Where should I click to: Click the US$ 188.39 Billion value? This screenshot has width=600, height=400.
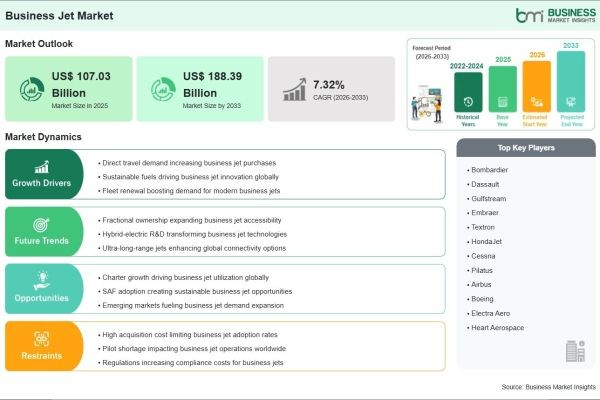coord(212,84)
